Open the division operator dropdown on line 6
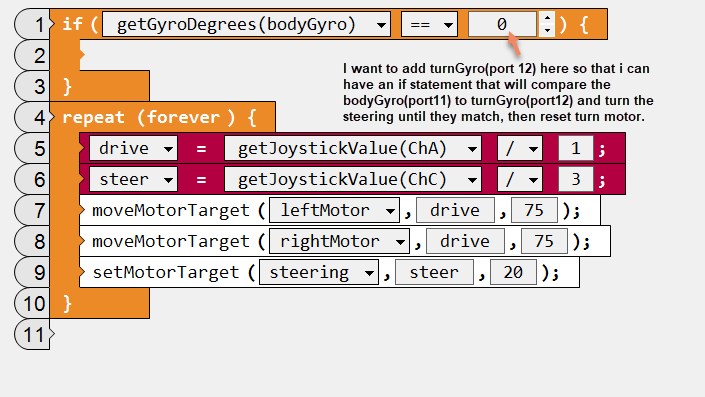 click(520, 179)
